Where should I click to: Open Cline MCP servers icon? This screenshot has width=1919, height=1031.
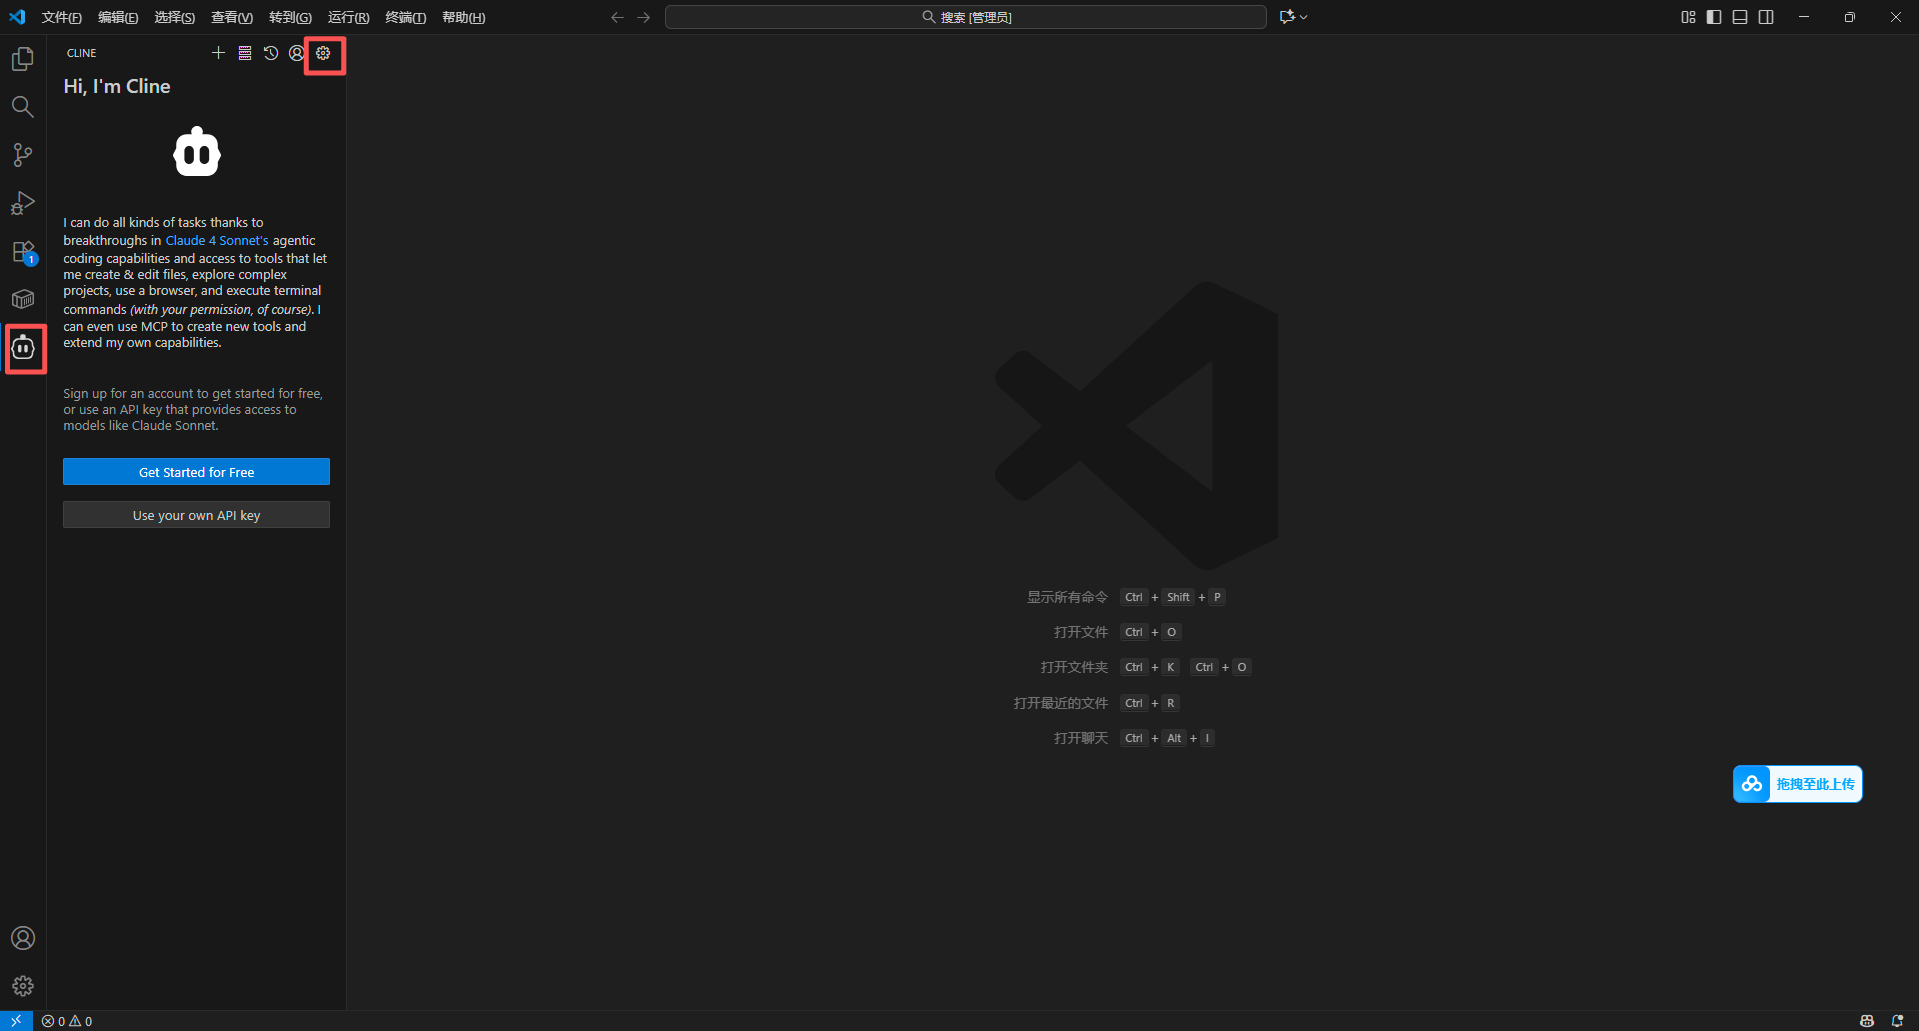(x=245, y=53)
